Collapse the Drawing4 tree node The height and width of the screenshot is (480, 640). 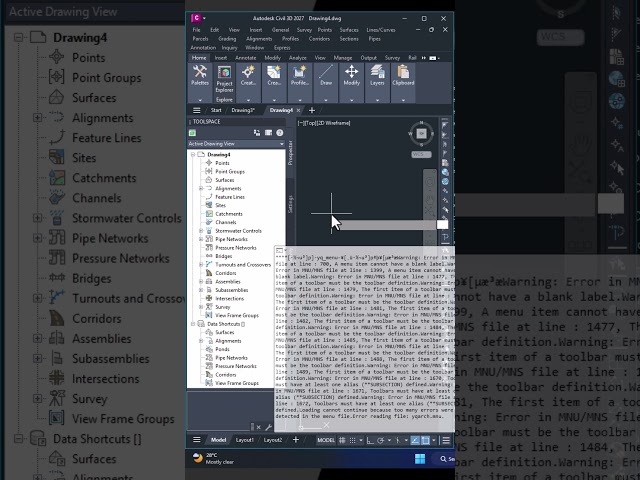(x=193, y=154)
